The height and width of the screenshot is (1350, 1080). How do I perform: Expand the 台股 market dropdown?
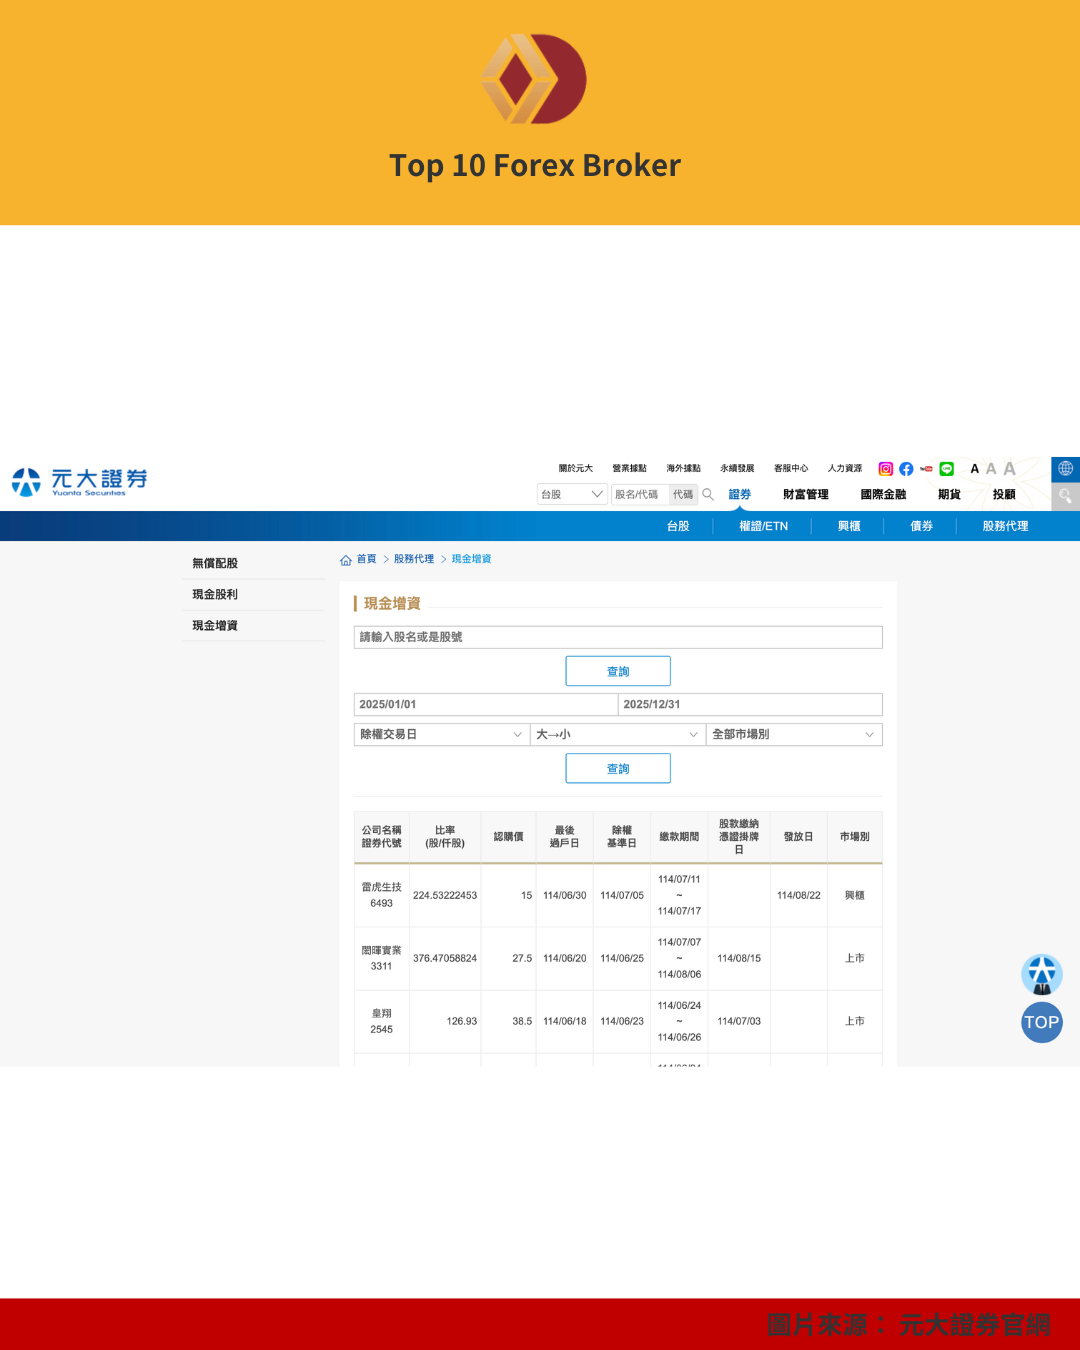tap(572, 494)
